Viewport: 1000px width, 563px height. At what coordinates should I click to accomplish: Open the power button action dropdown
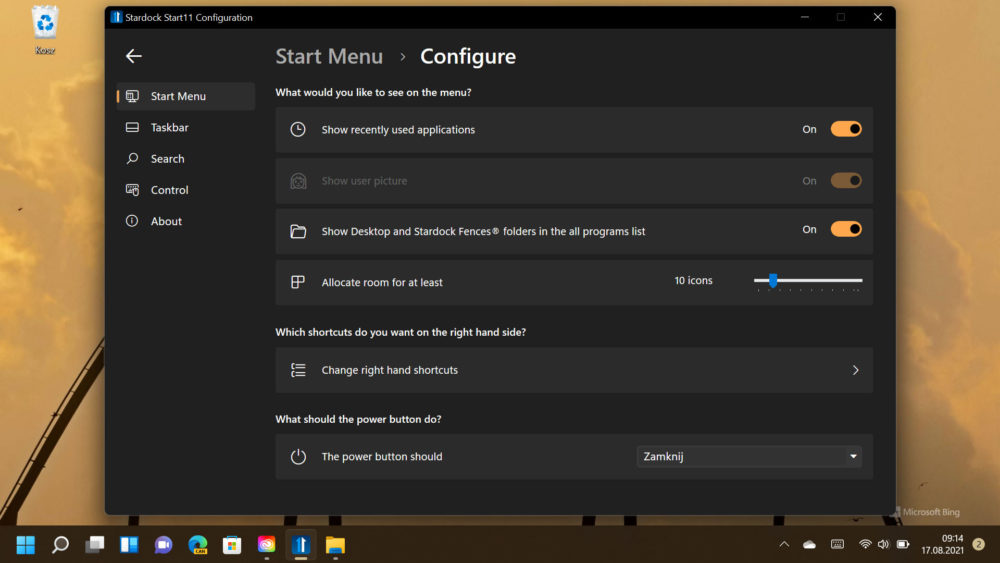pos(749,457)
